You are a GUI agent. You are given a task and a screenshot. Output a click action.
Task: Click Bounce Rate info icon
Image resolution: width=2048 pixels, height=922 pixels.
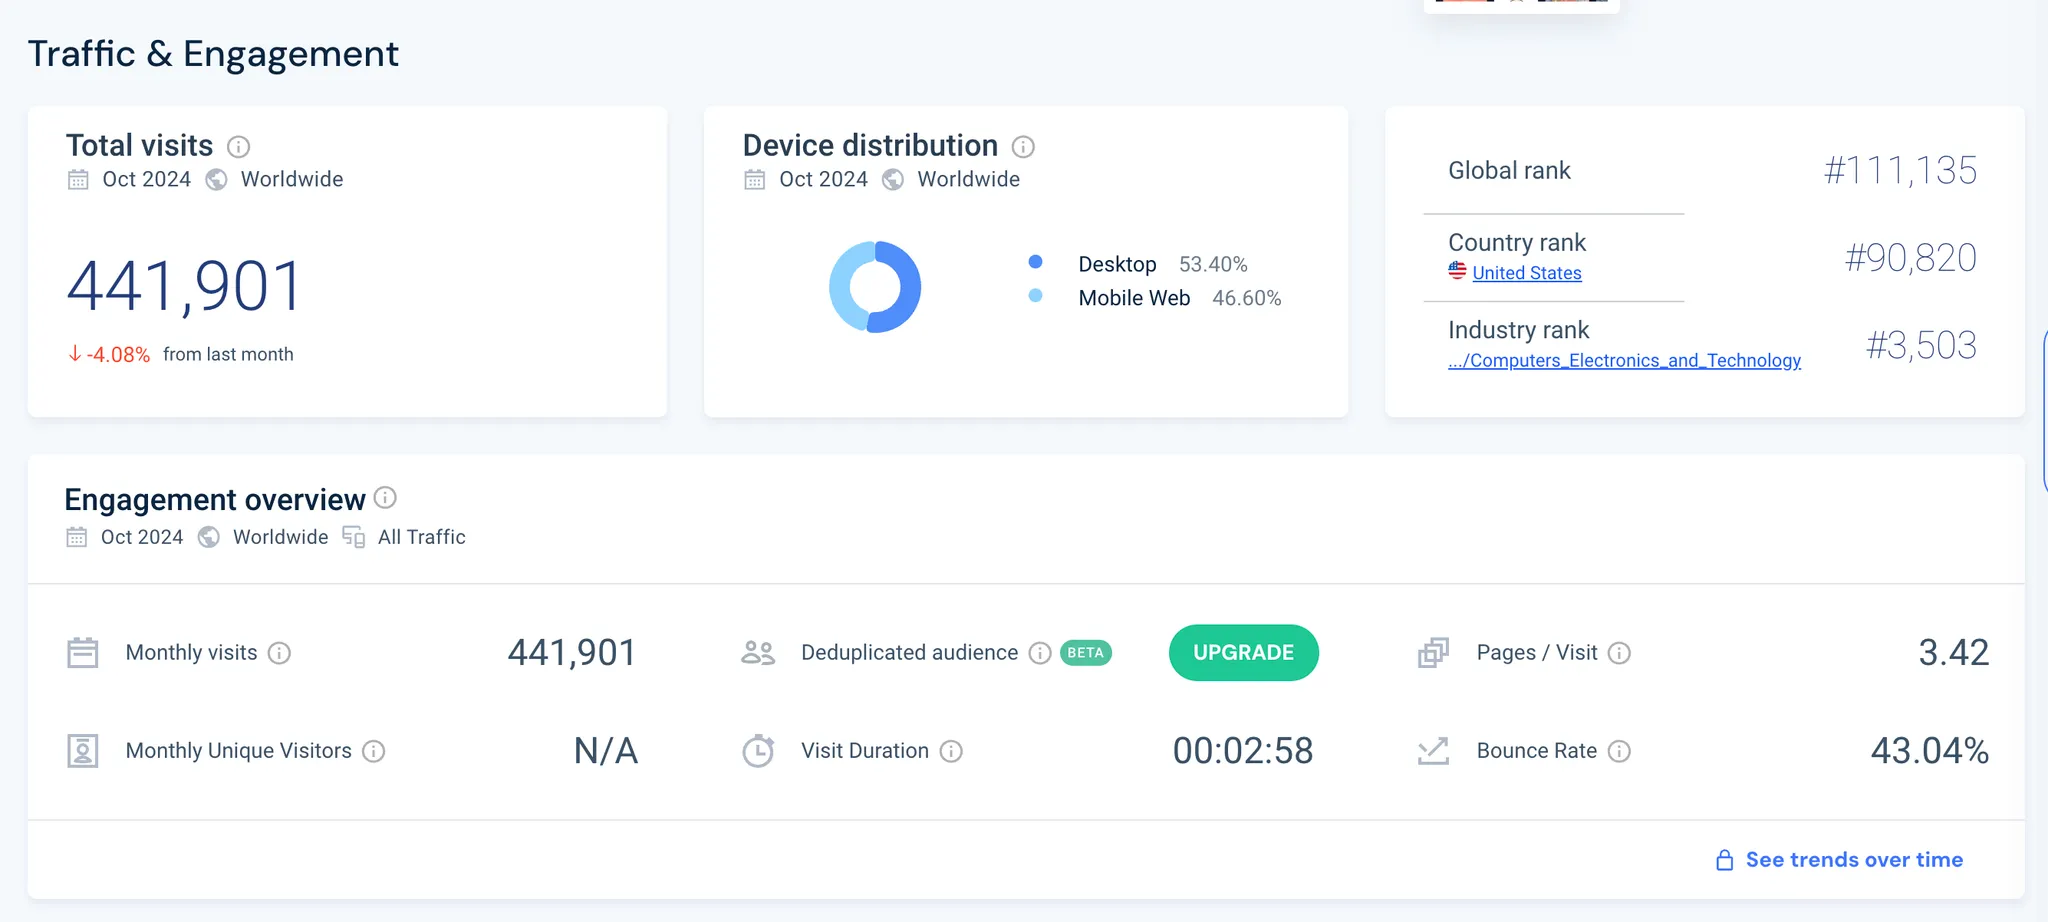coord(1619,751)
